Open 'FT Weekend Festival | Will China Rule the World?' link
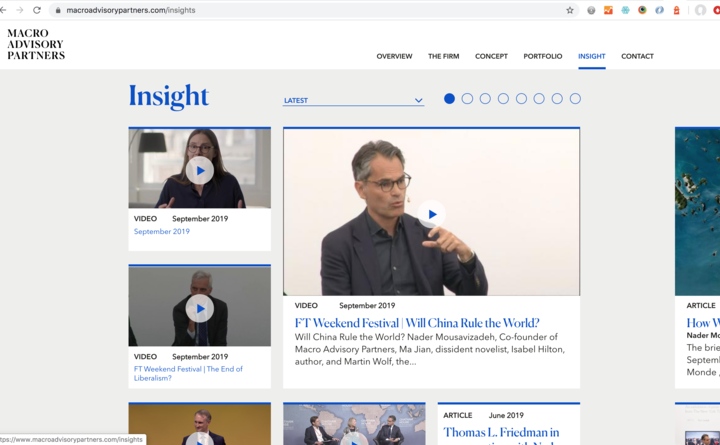 (x=417, y=323)
